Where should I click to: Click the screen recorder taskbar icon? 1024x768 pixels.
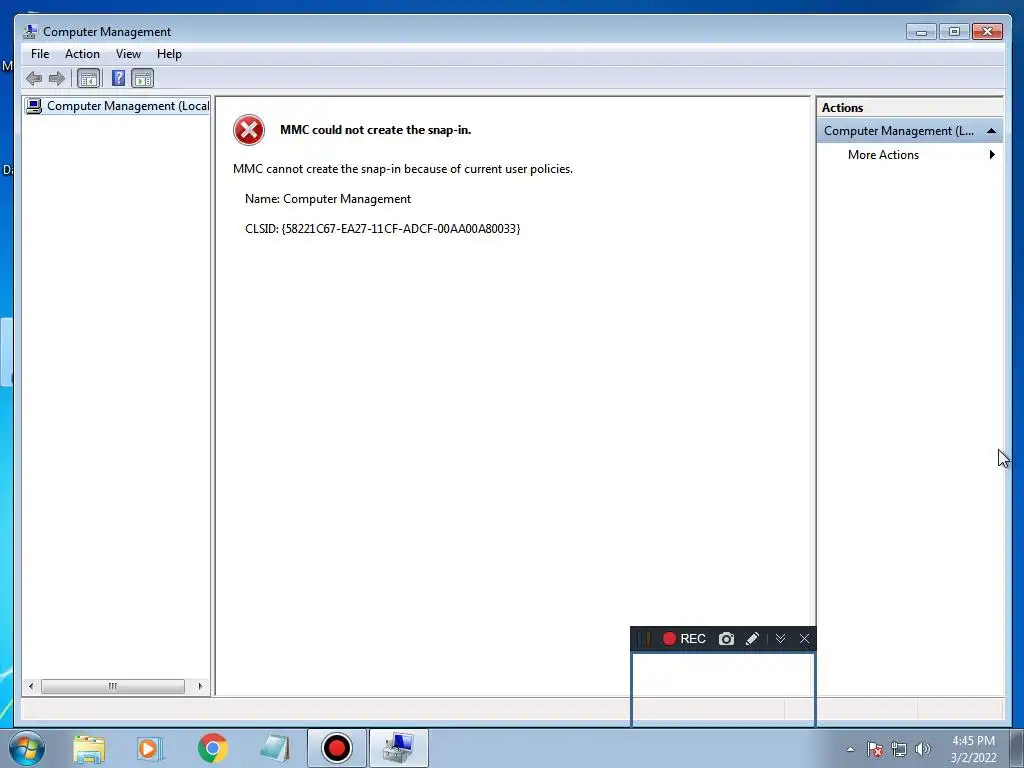coord(337,748)
